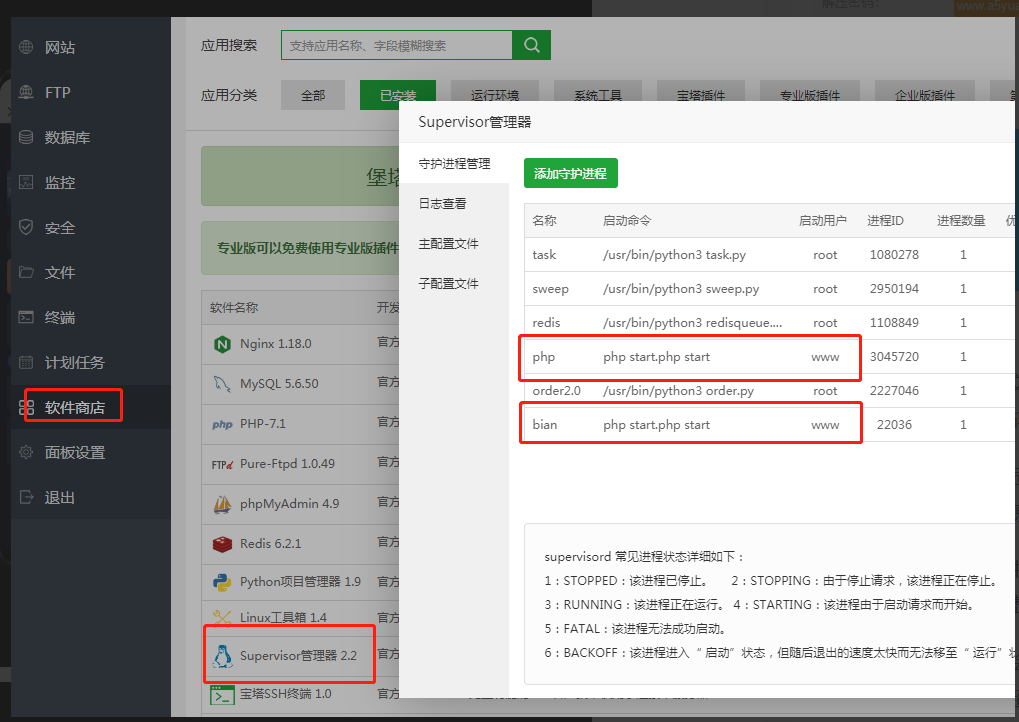Image resolution: width=1019 pixels, height=722 pixels.
Task: Click the 应用搜索 input field
Action: coord(396,45)
